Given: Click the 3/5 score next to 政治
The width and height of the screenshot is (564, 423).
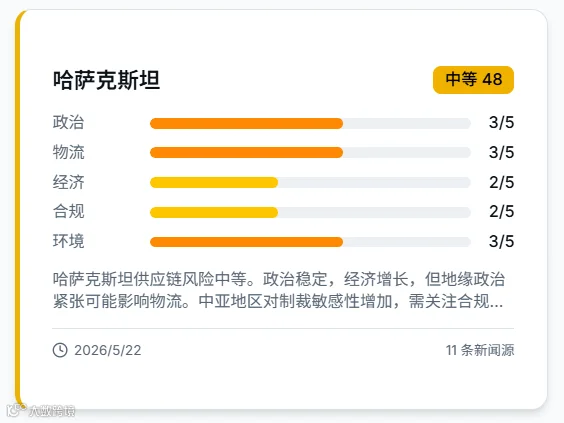Looking at the screenshot, I should coord(501,123).
